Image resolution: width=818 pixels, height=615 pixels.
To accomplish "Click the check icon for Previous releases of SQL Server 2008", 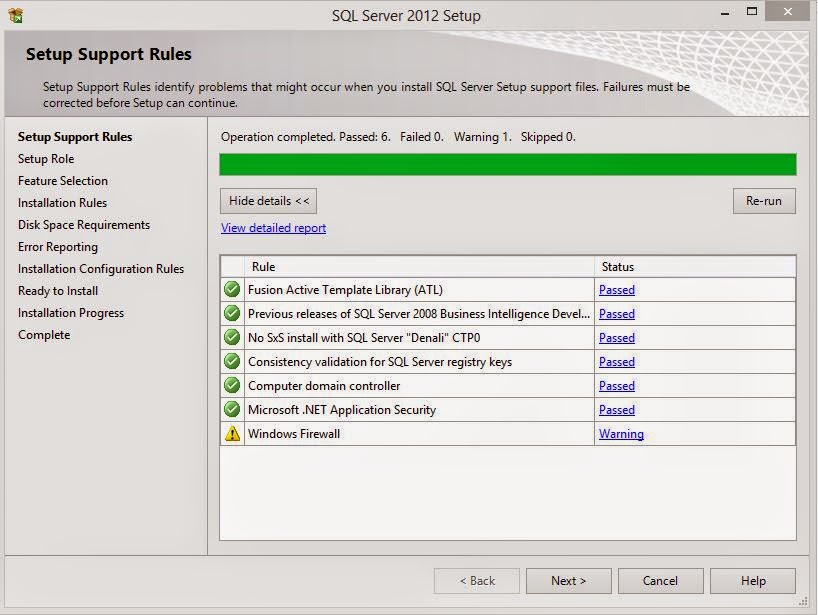I will pyautogui.click(x=232, y=313).
